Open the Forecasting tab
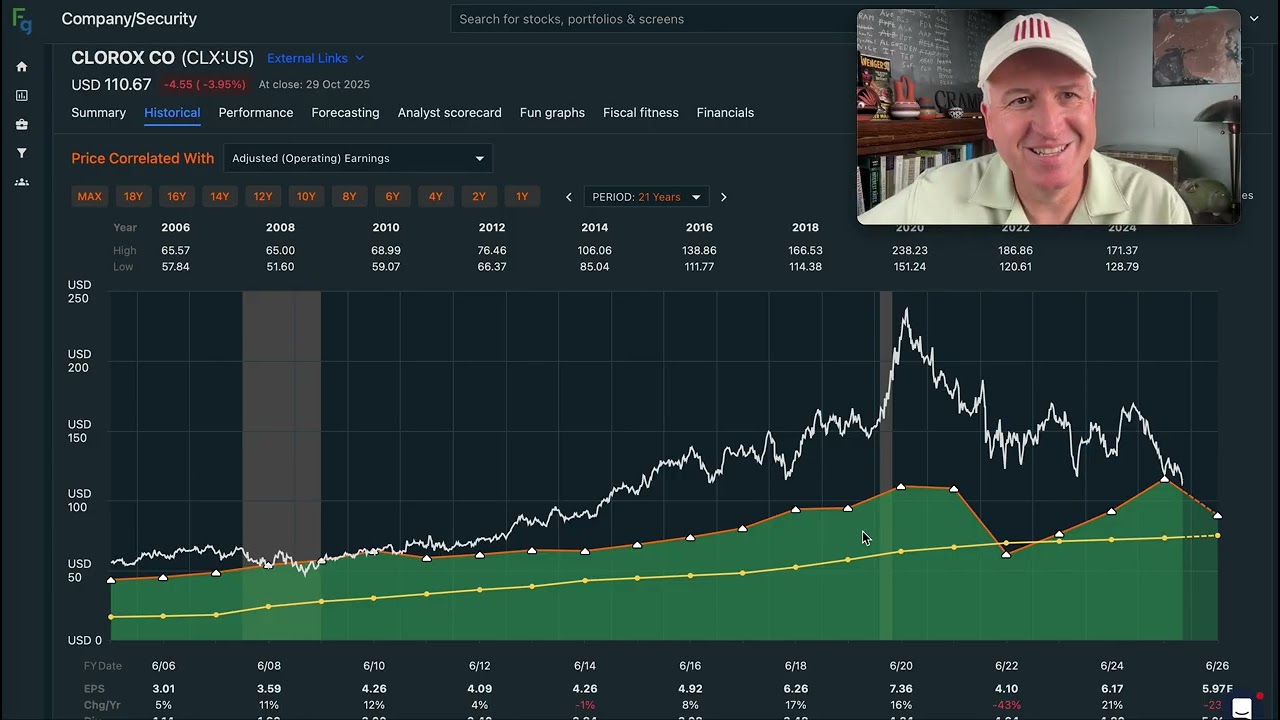This screenshot has height=720, width=1280. [x=345, y=113]
